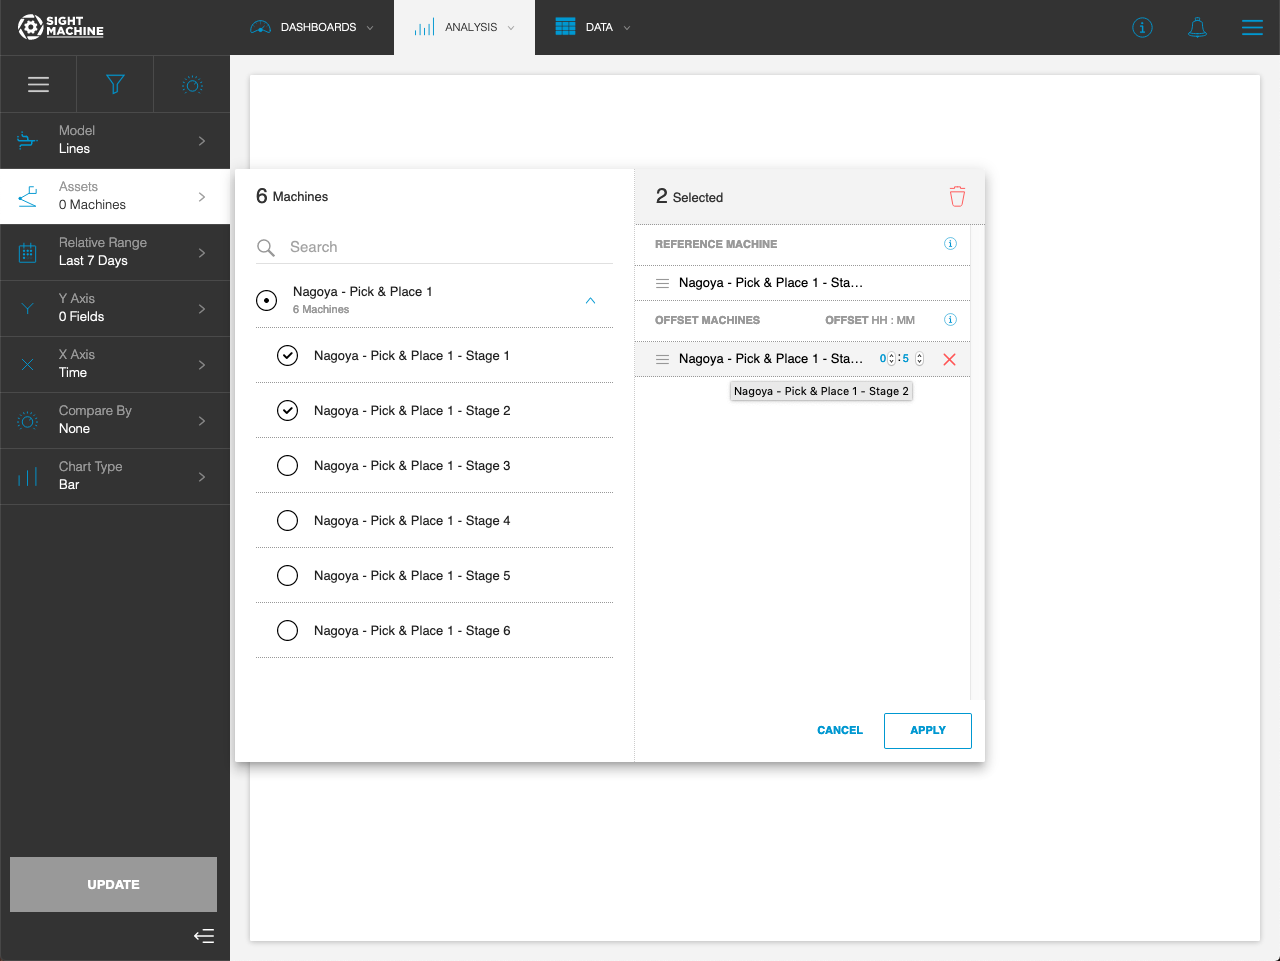Click the "Last 7 Days" value
This screenshot has width=1280, height=961.
click(93, 261)
